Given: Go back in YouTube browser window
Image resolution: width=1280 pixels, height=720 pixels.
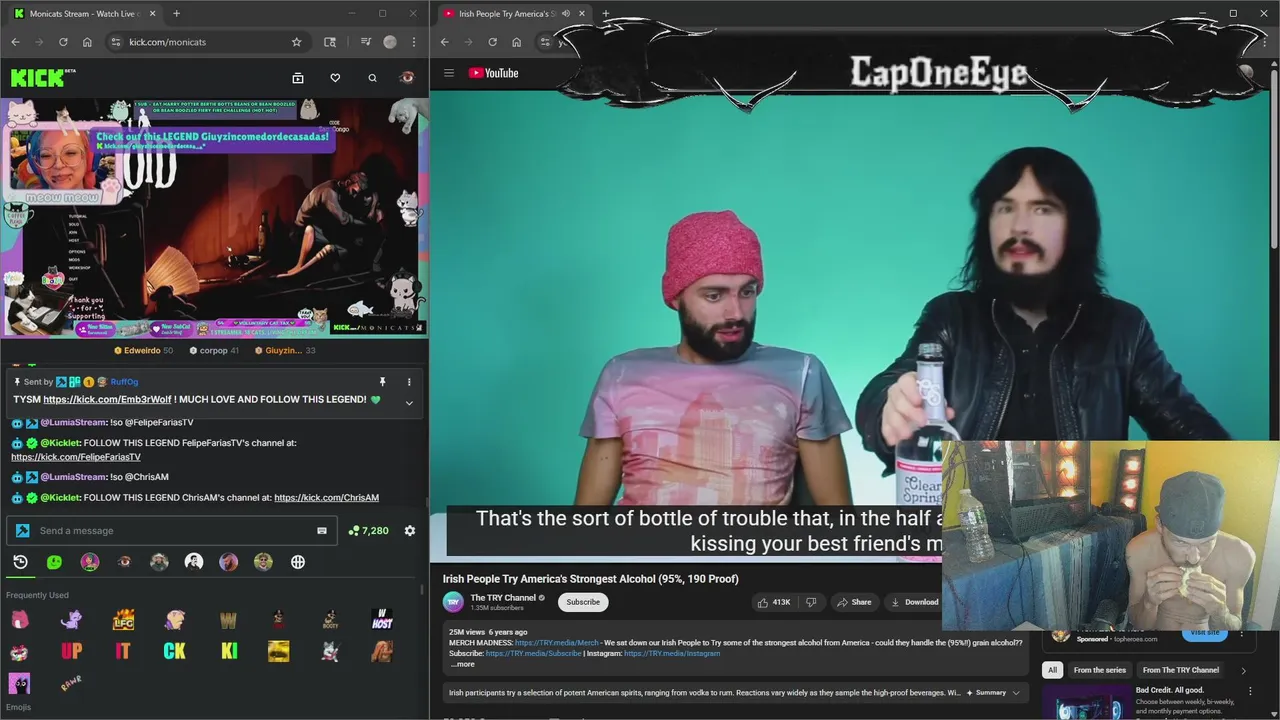Looking at the screenshot, I should tap(444, 42).
